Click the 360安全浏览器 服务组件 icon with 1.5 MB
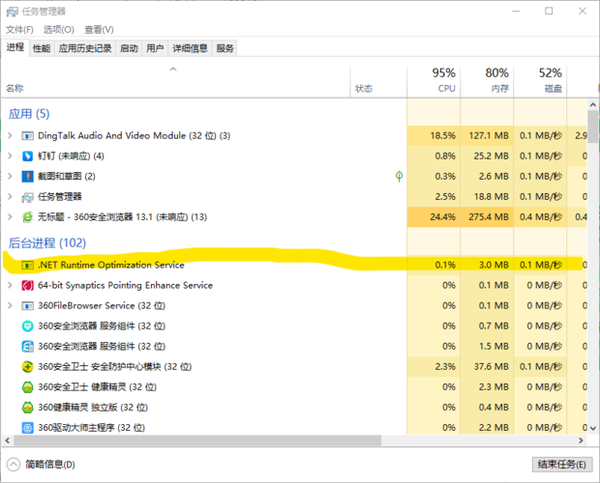This screenshot has width=600, height=483. pyautogui.click(x=27, y=346)
